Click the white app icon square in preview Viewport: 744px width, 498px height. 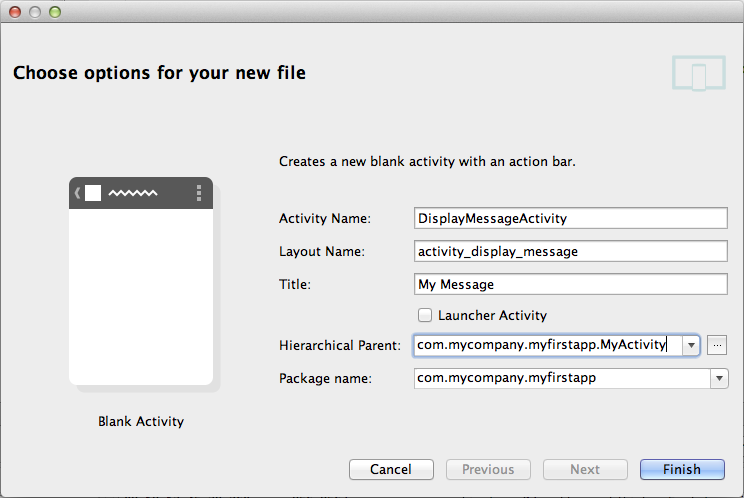coord(93,193)
